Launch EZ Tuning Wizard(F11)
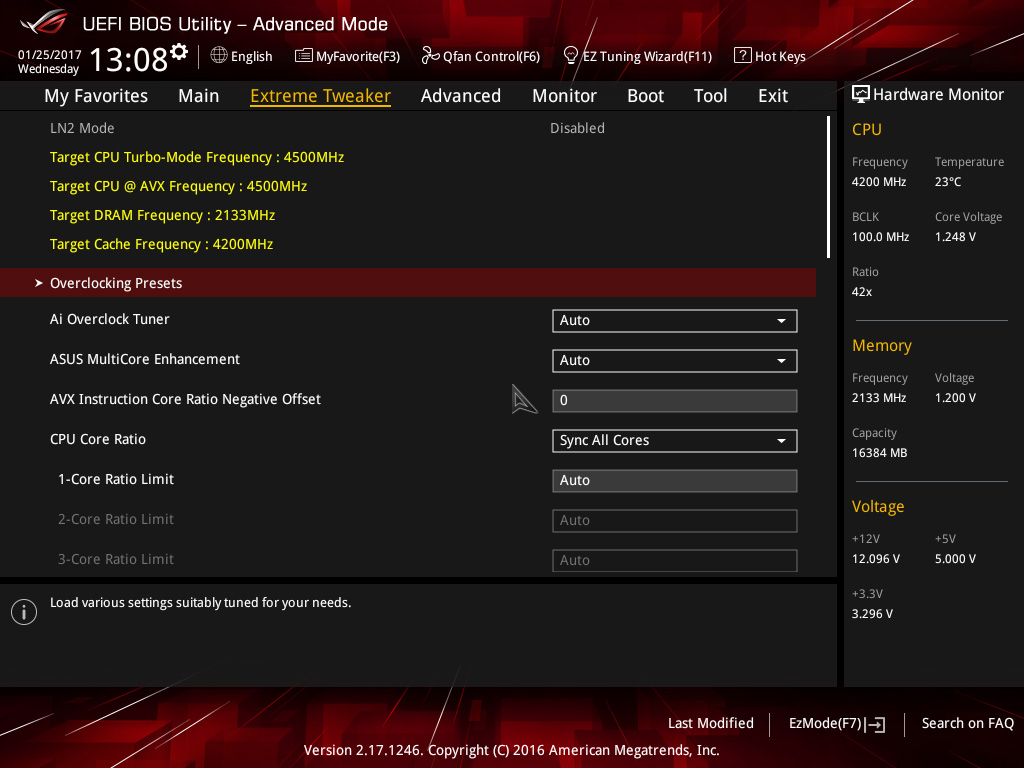 (647, 56)
